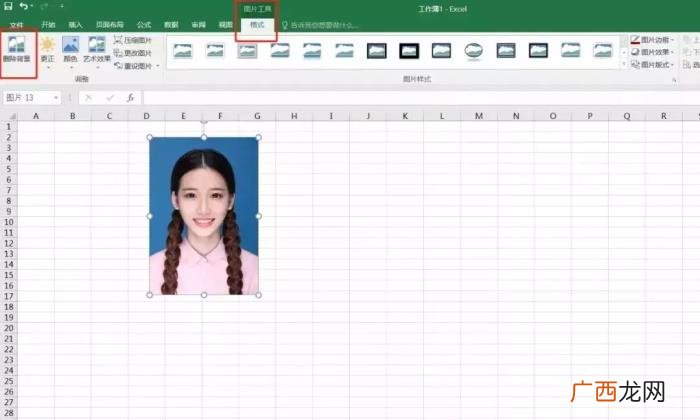700x420 pixels.
Task: Click the save icon in title bar
Action: [x=8, y=6]
